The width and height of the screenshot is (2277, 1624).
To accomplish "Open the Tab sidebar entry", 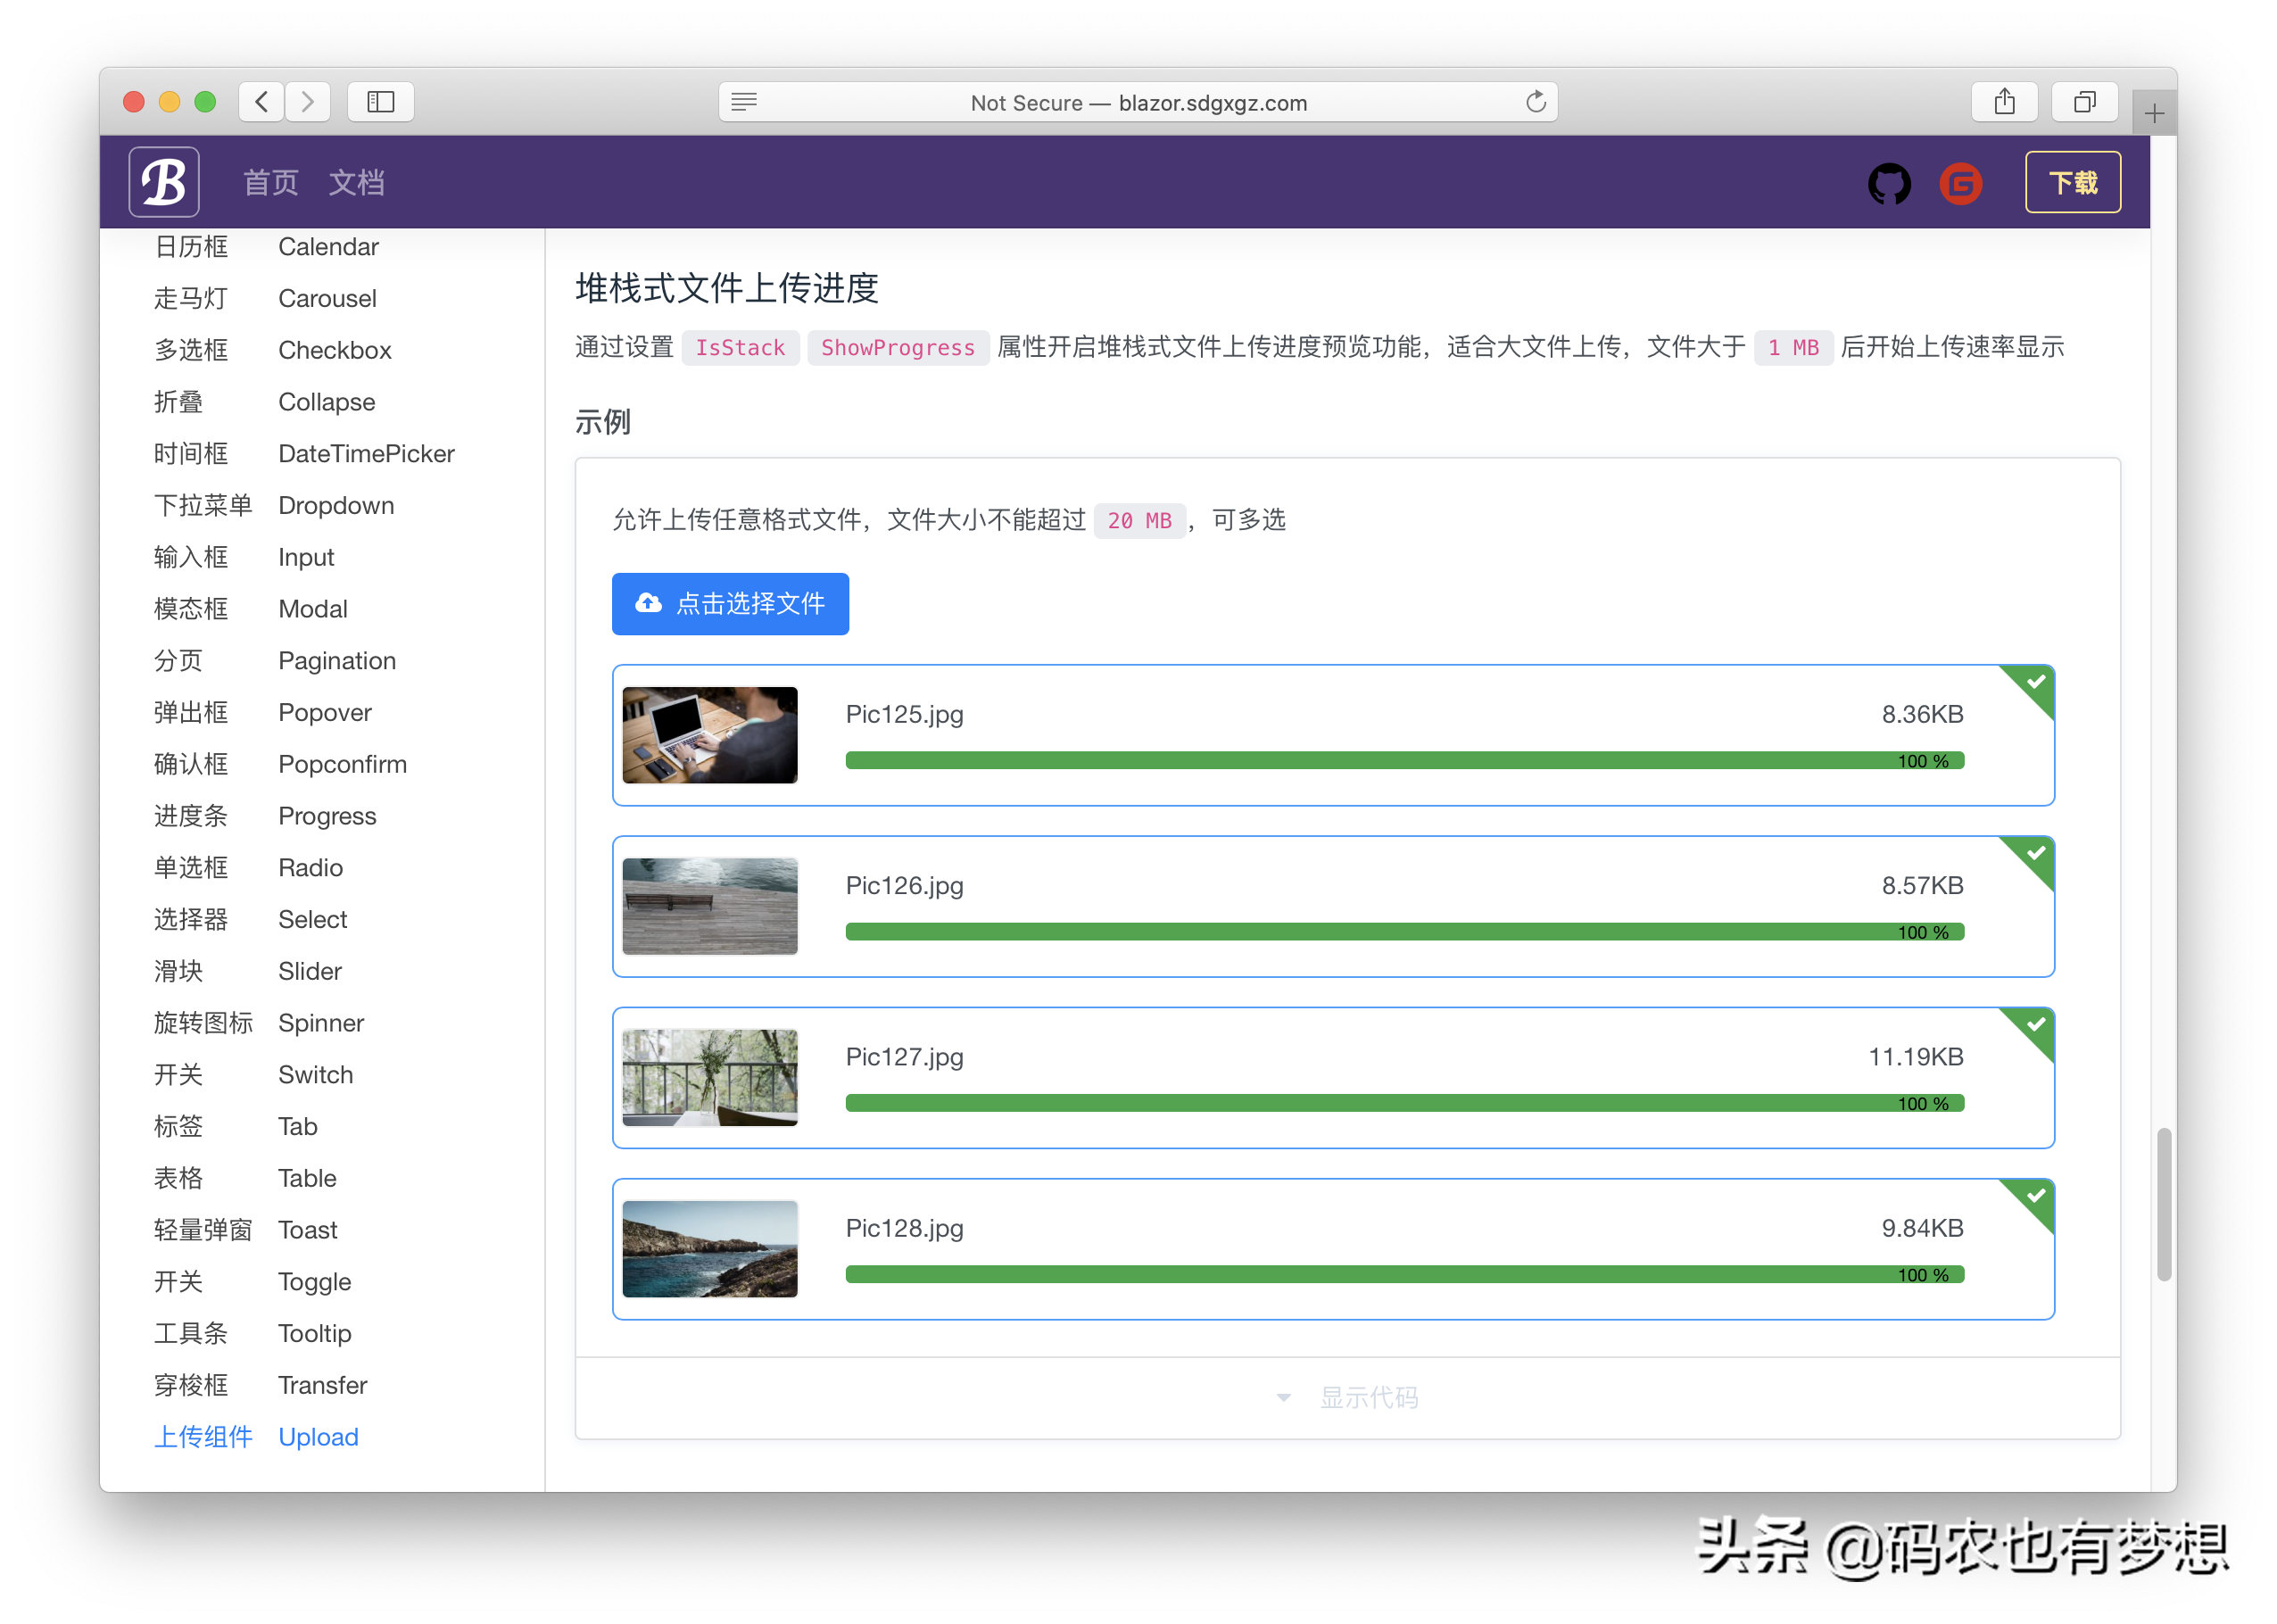I will [298, 1127].
